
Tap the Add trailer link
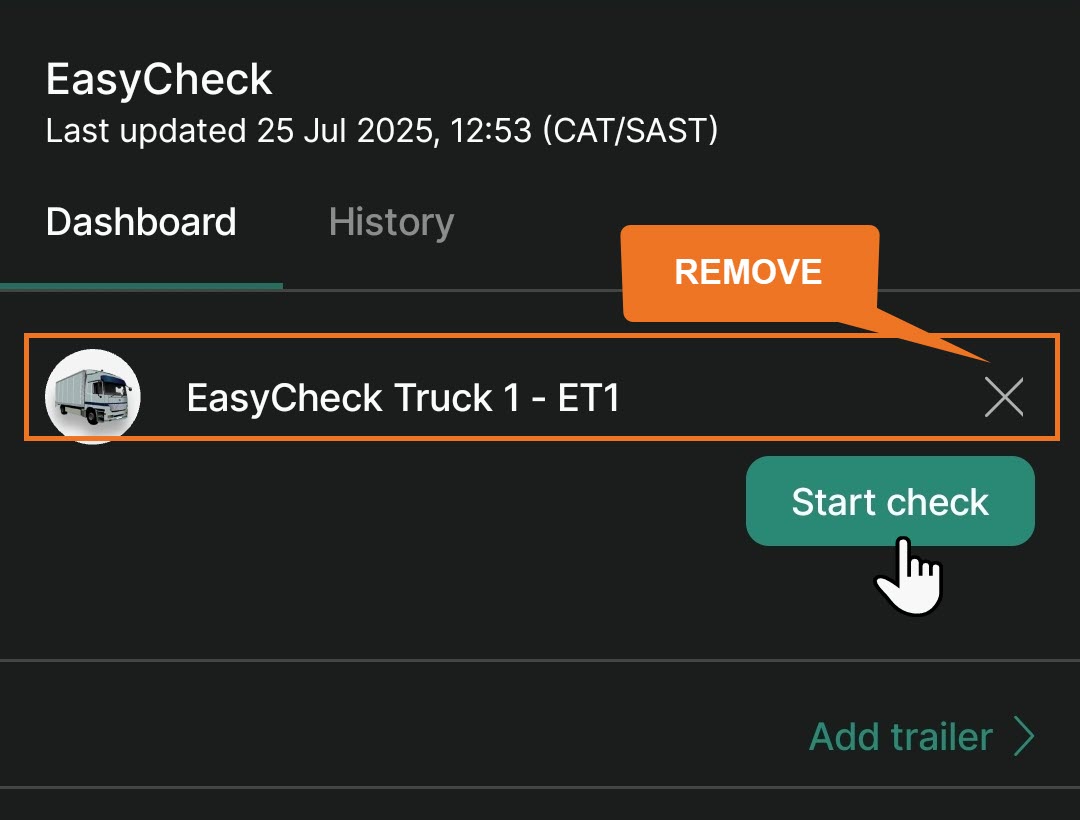pyautogui.click(x=900, y=737)
